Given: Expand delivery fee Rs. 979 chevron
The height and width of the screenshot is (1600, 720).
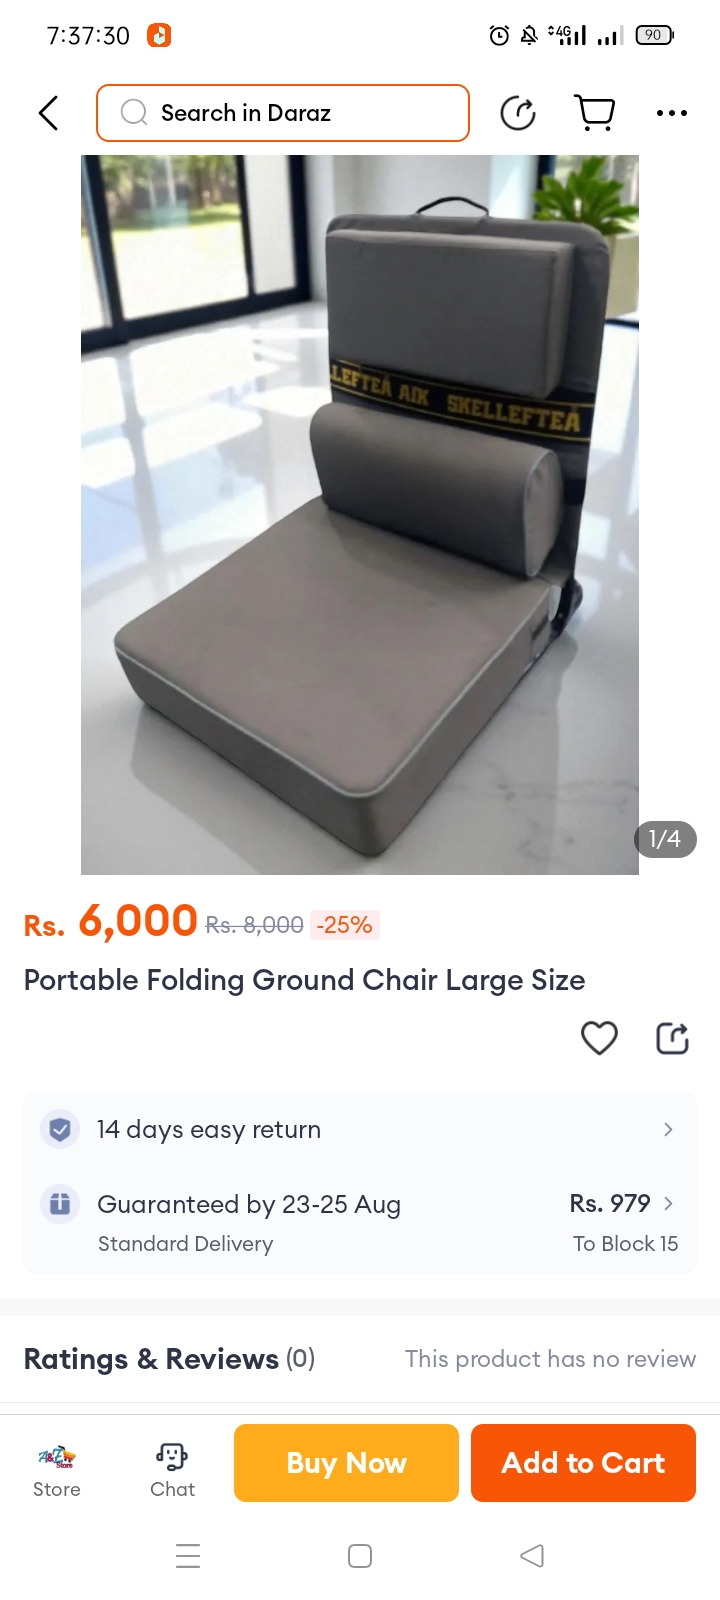Looking at the screenshot, I should [668, 1203].
